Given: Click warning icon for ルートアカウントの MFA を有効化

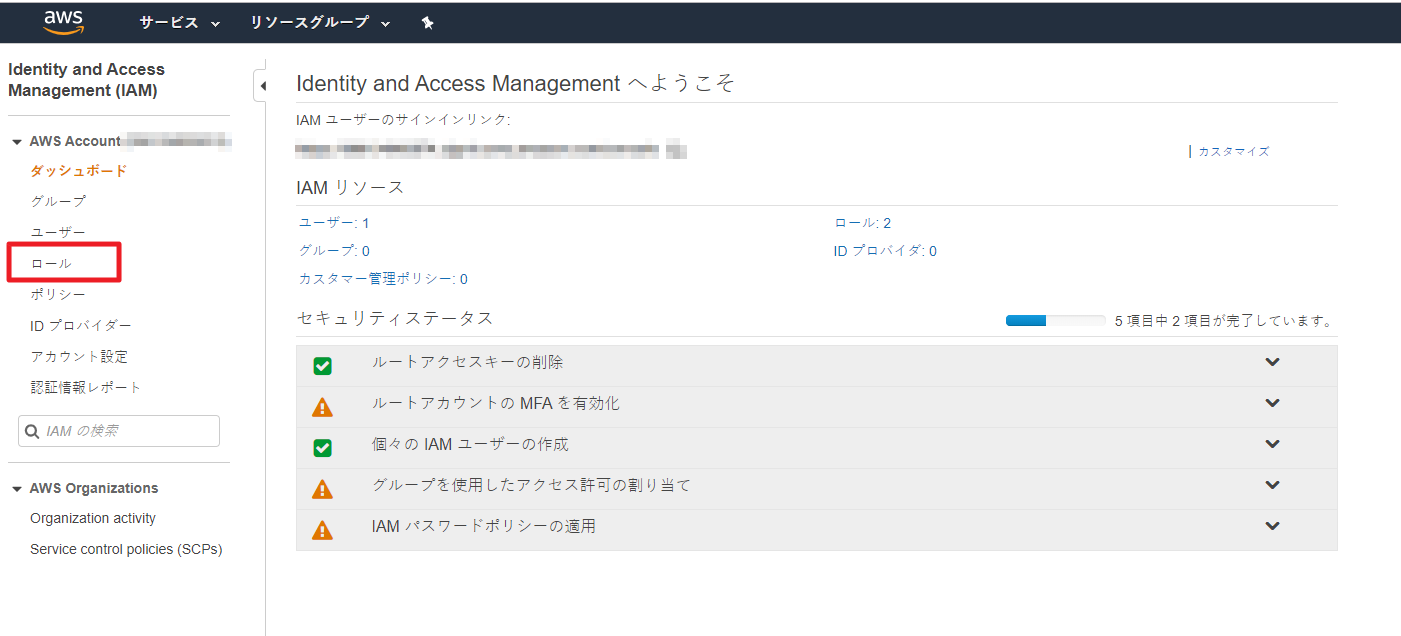Looking at the screenshot, I should point(322,407).
